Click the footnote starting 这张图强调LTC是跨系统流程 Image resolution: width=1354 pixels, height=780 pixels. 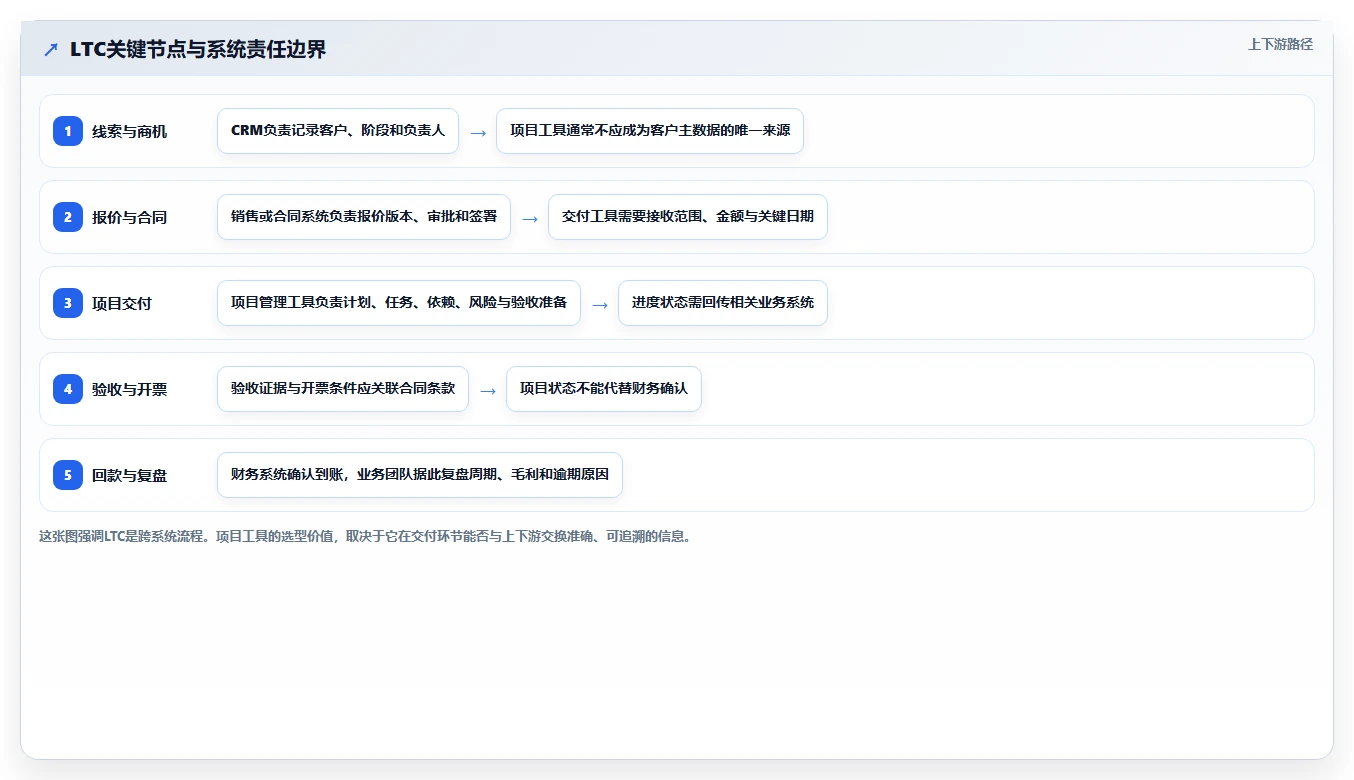point(365,536)
